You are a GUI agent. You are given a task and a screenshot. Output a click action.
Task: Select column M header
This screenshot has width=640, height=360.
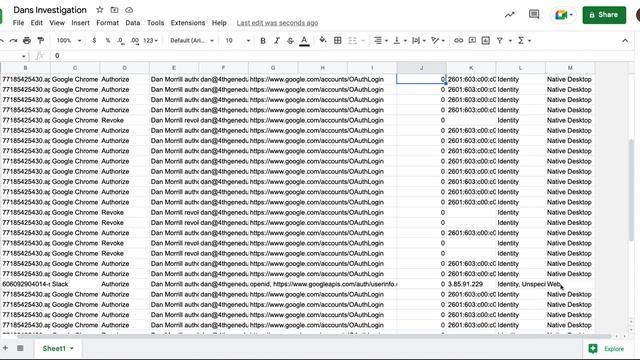[570, 68]
